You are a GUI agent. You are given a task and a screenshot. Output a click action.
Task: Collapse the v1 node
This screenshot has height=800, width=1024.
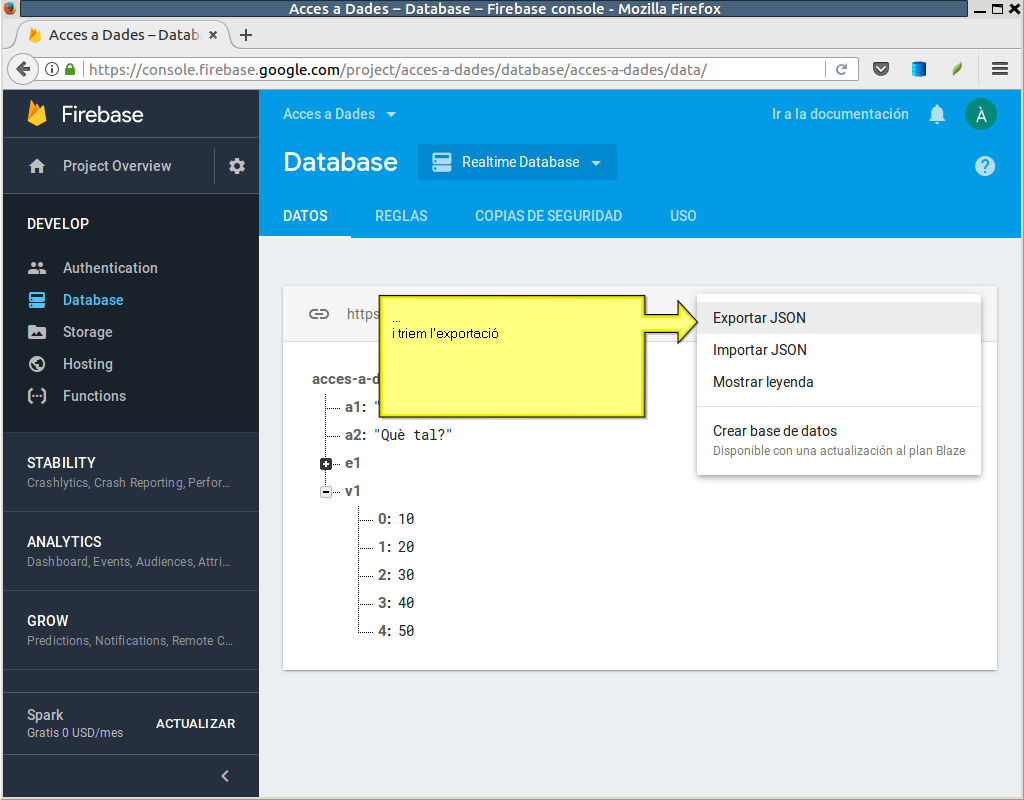click(326, 492)
